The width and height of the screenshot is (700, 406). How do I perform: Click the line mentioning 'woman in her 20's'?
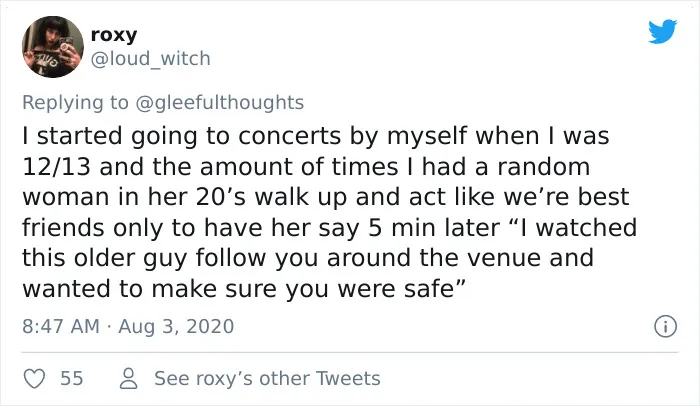pyautogui.click(x=326, y=197)
